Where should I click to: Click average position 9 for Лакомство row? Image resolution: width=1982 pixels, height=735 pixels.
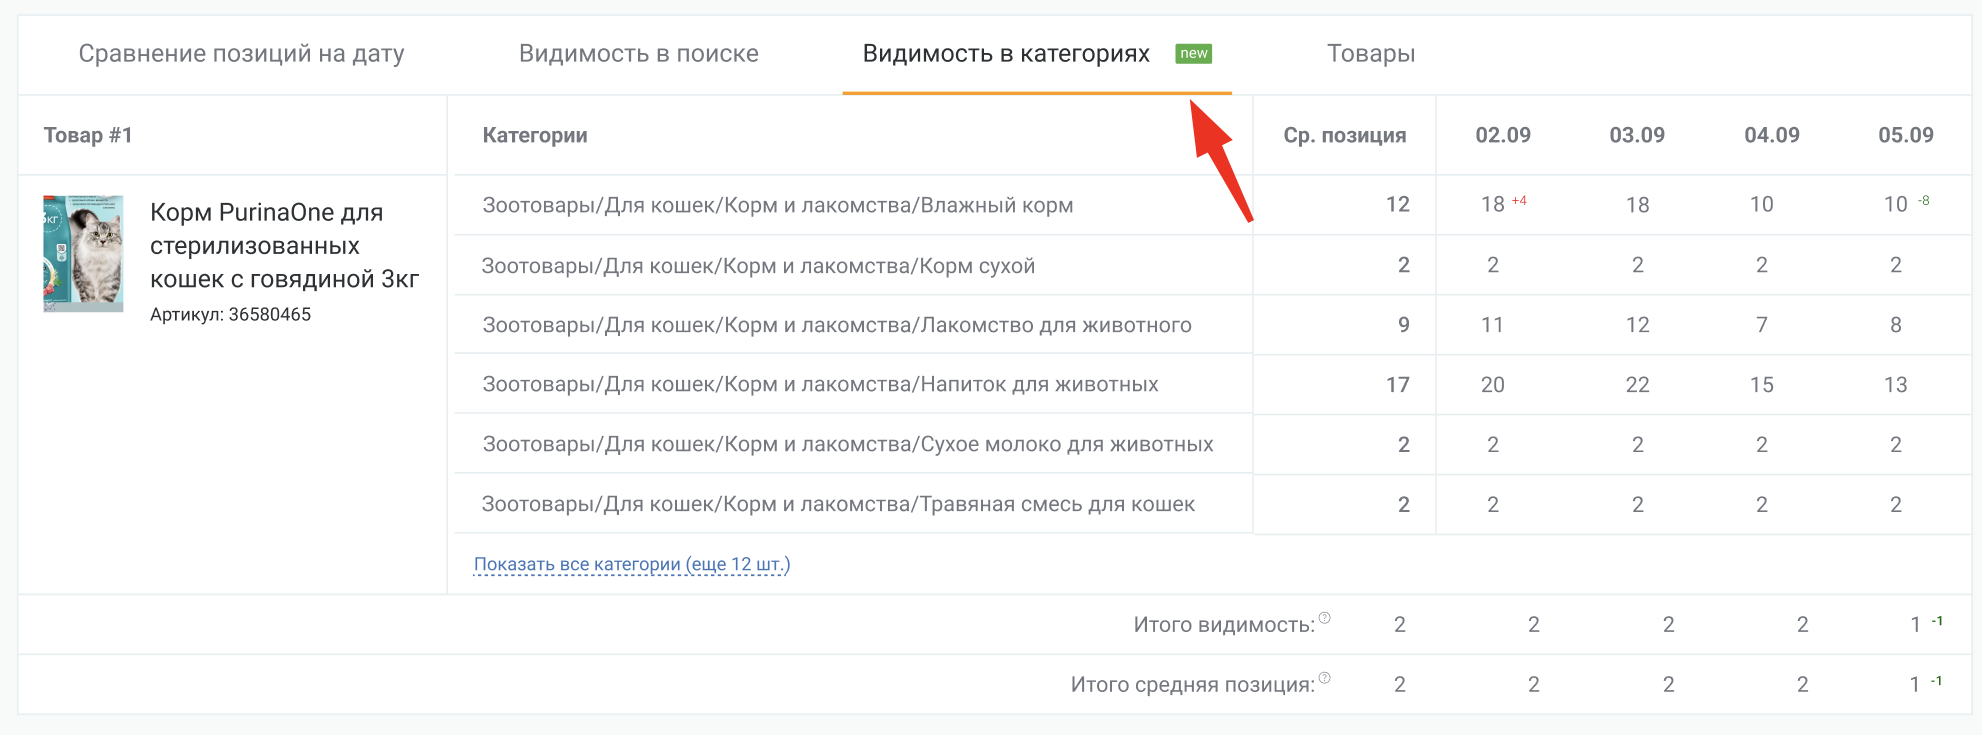coord(1404,325)
